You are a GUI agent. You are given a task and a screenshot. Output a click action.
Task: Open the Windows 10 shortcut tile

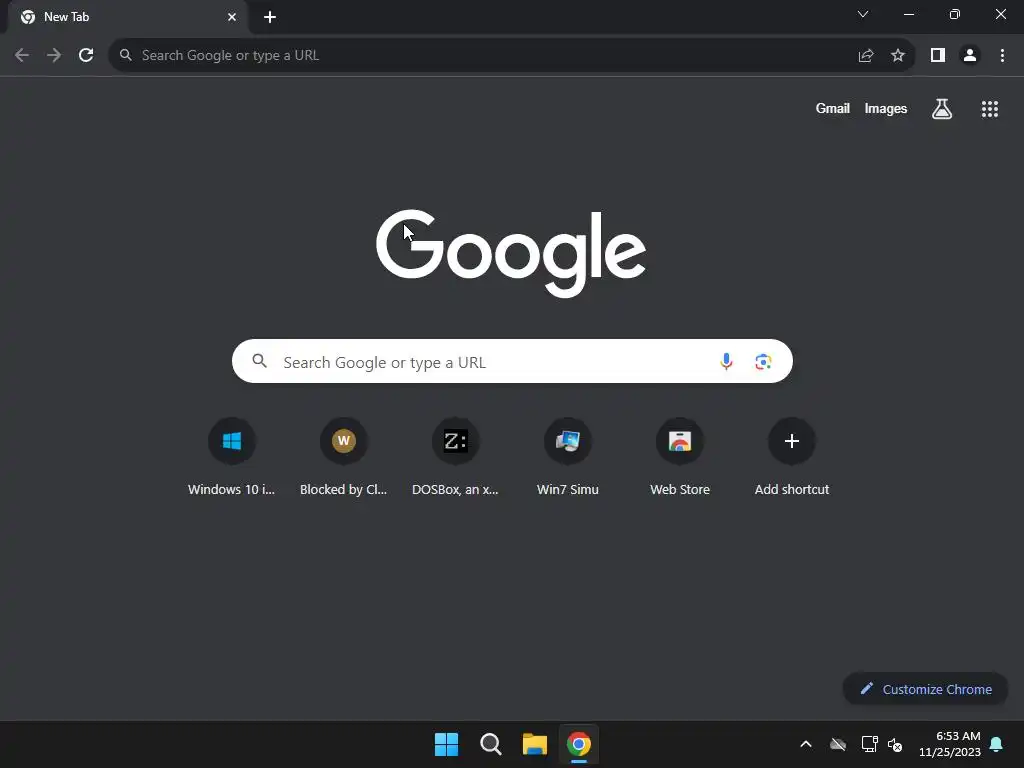coord(231,457)
